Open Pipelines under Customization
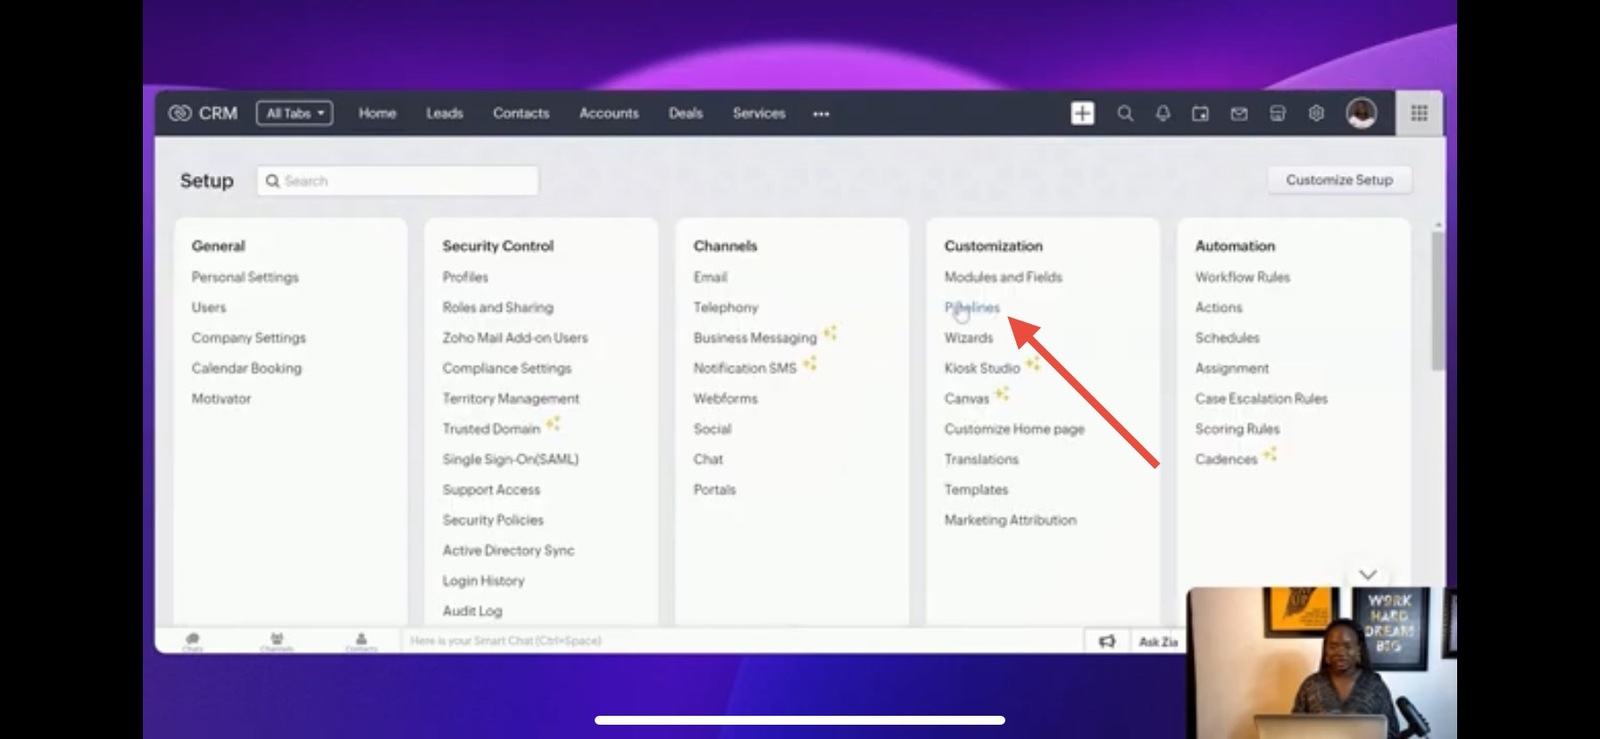Viewport: 1600px width, 739px height. coord(972,307)
